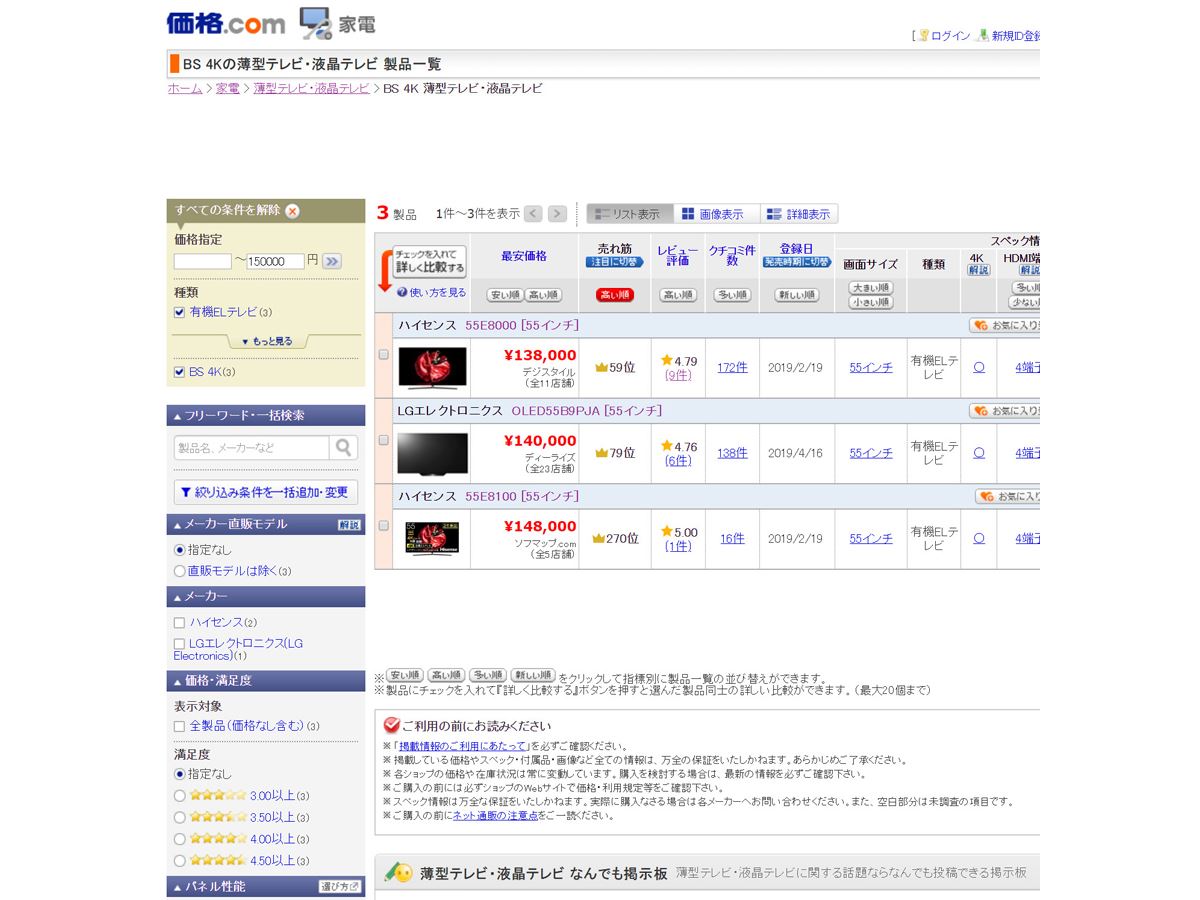This screenshot has height=900, width=1200.
Task: Check the 55E8100 compare checkbox
Action: 383,525
